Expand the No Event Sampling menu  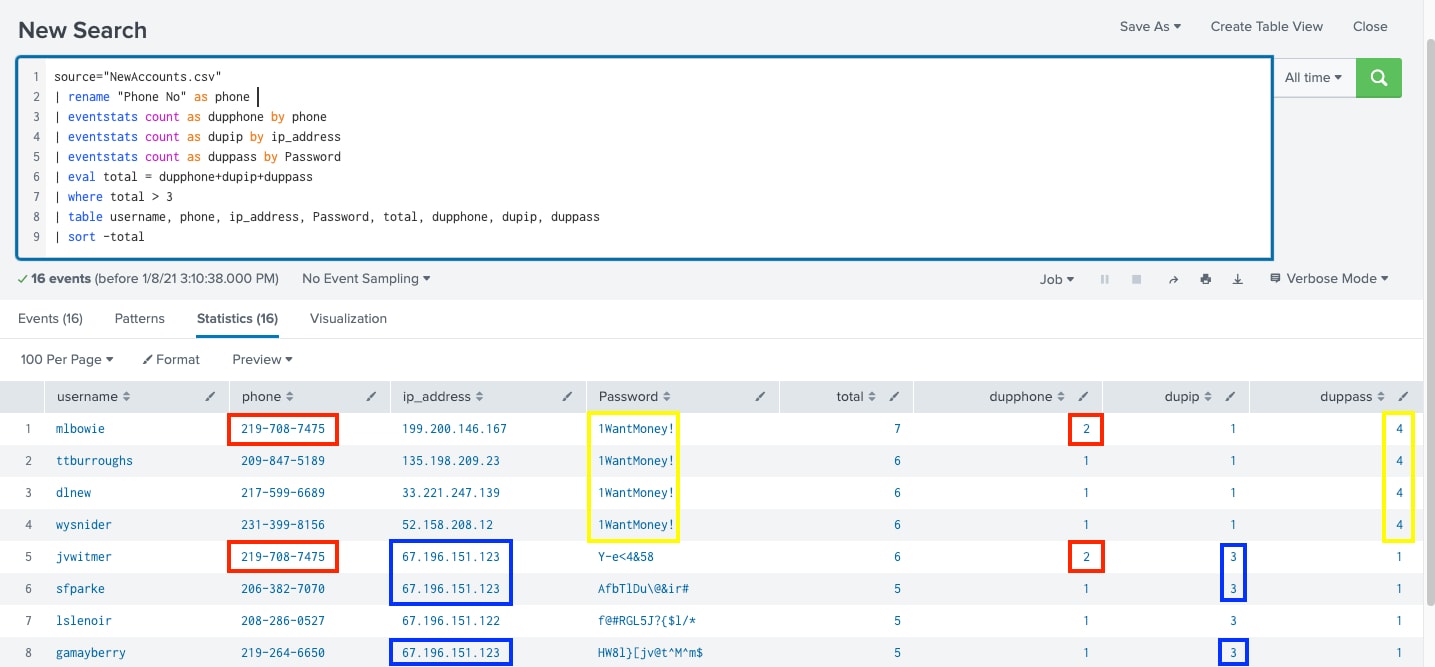coord(366,279)
